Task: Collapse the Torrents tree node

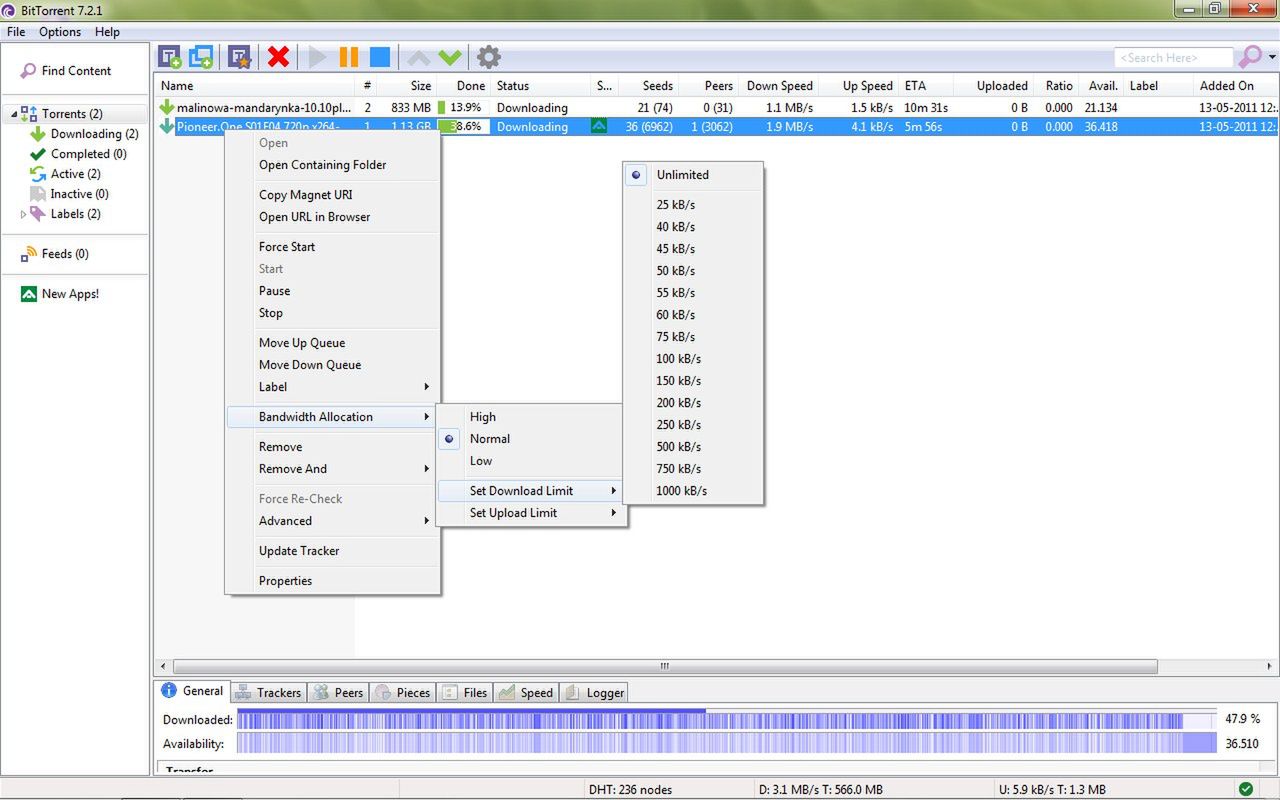Action: [x=14, y=114]
